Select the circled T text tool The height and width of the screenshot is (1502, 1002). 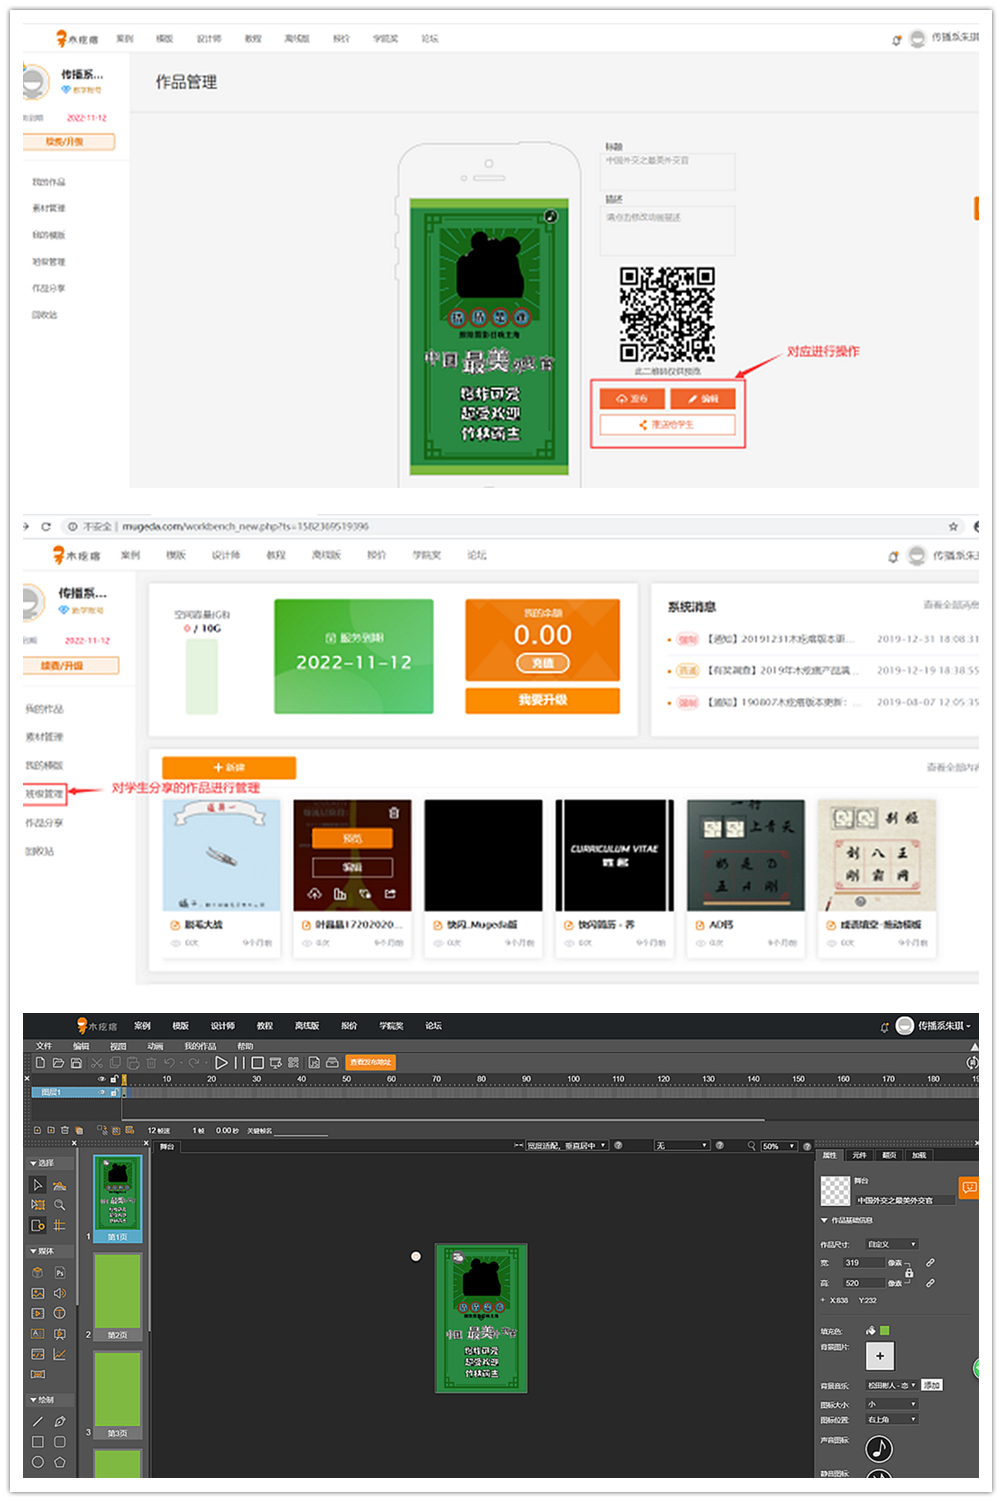60,1313
